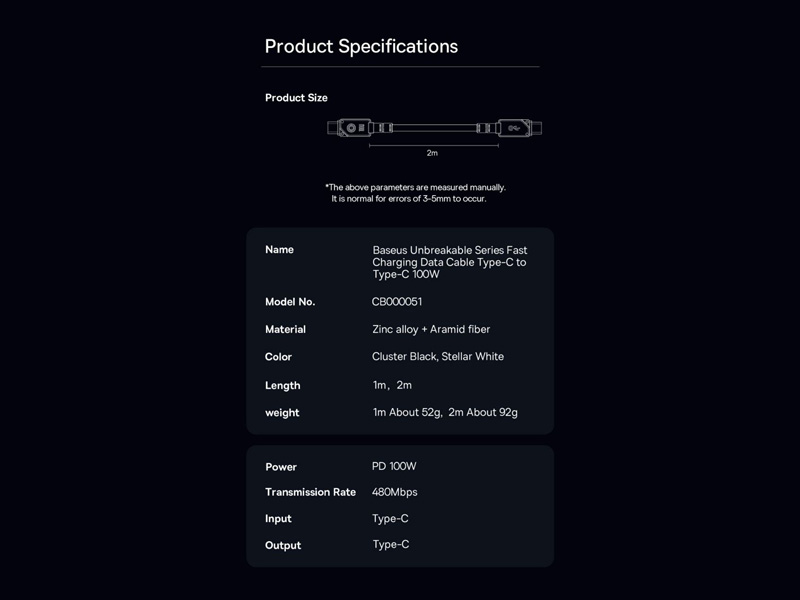Screen dimensions: 800x600
Task: Click the Baseus Unbreakable Series product name
Action: coord(449,262)
